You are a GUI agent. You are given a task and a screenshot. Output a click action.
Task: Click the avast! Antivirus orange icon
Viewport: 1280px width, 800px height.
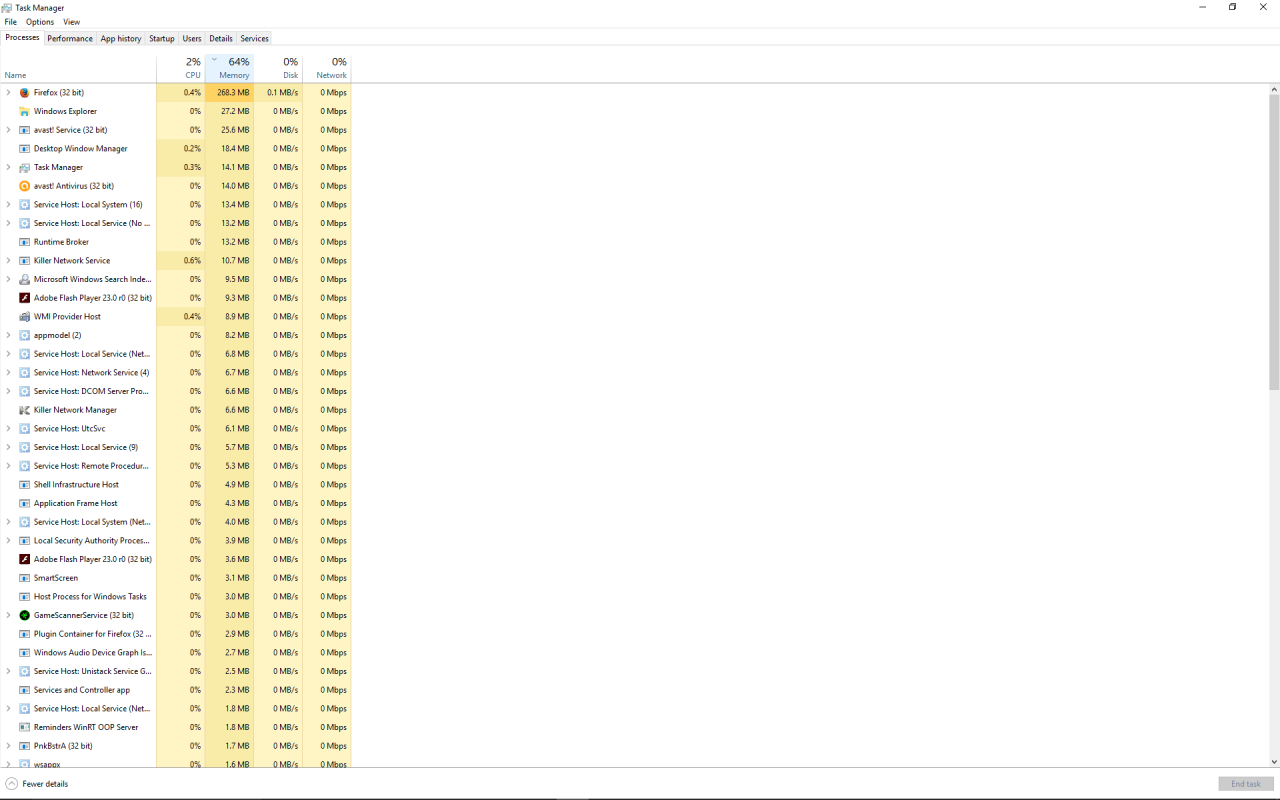pyautogui.click(x=25, y=186)
